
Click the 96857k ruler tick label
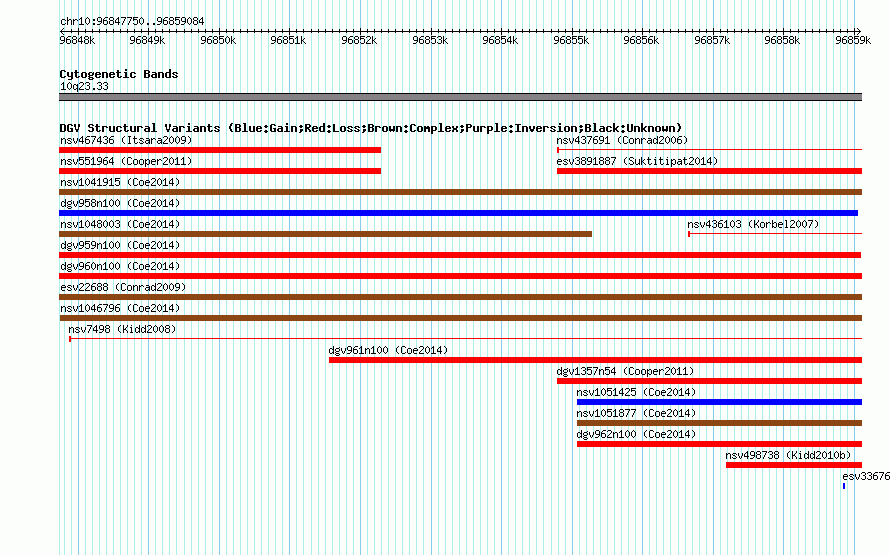click(712, 40)
